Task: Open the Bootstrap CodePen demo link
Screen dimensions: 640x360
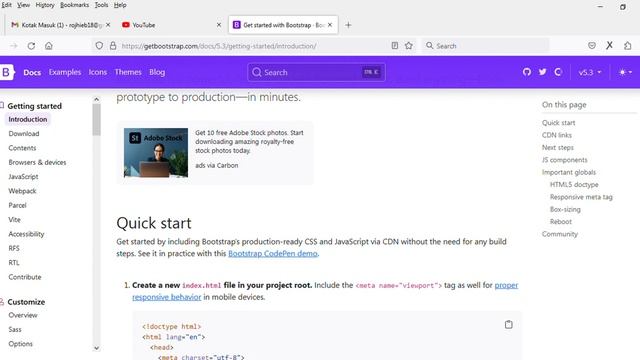Action: point(273,253)
